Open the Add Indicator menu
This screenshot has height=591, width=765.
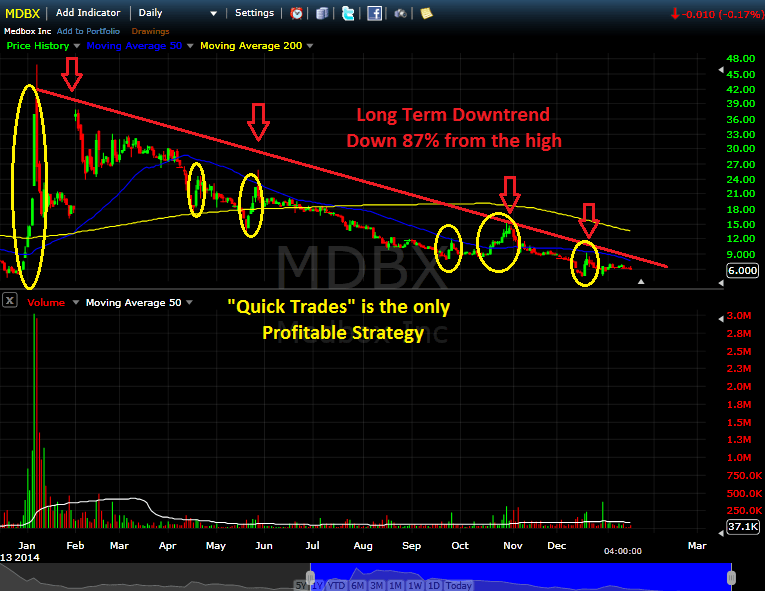(88, 13)
